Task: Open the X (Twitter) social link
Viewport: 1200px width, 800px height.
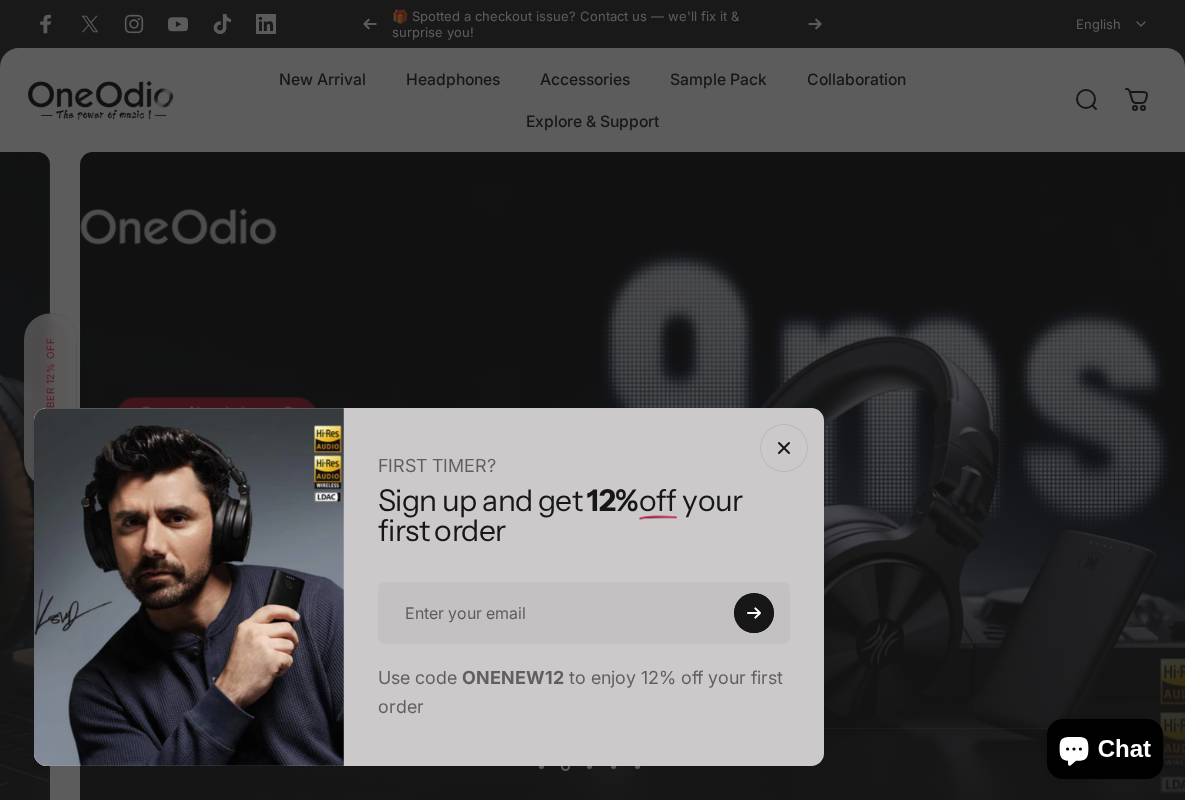Action: pos(90,24)
